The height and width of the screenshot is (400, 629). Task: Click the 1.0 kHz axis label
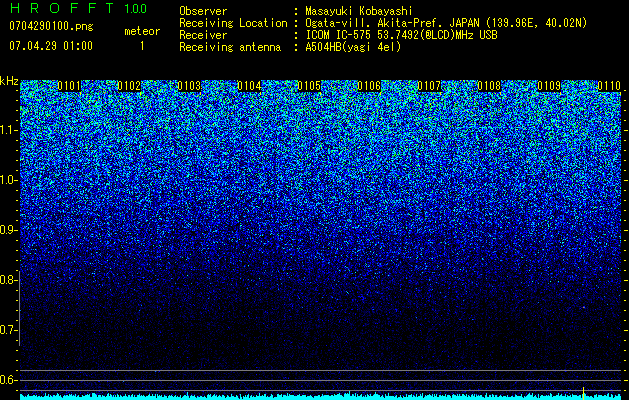(x=8, y=181)
